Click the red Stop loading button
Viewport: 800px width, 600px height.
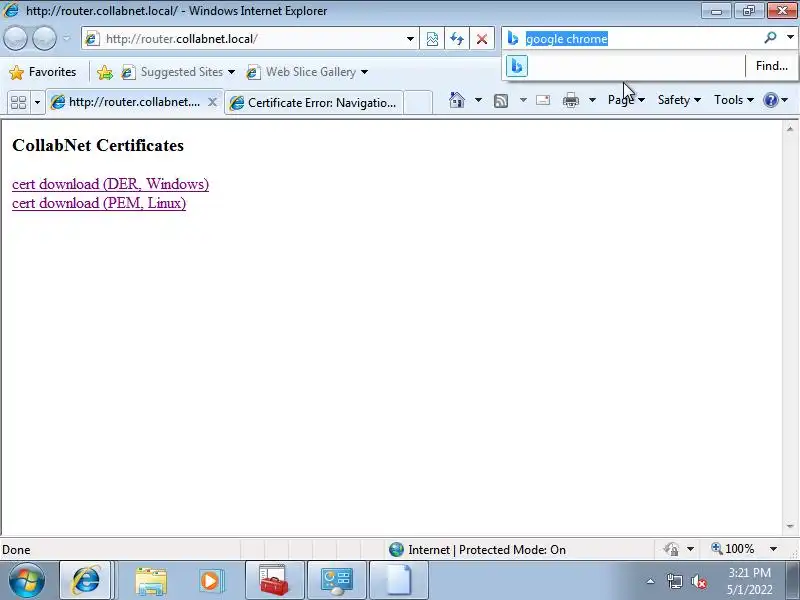click(482, 39)
